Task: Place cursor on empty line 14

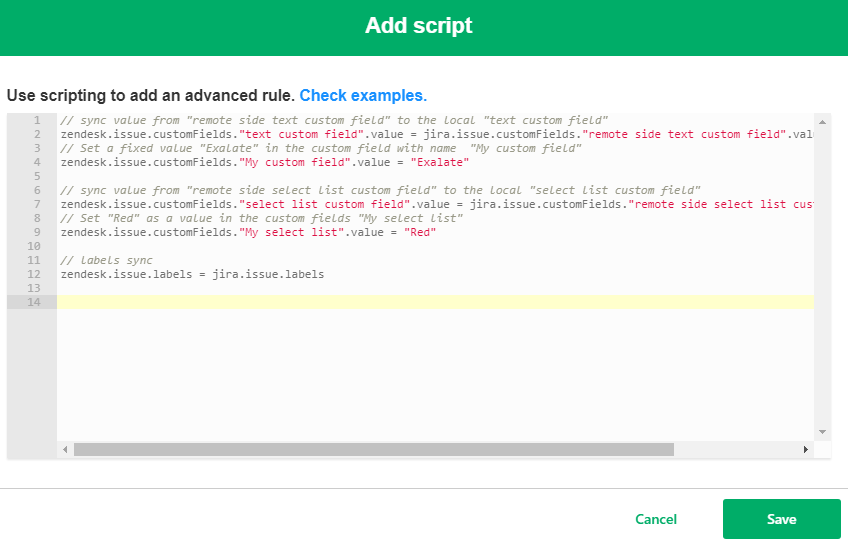Action: pyautogui.click(x=435, y=302)
